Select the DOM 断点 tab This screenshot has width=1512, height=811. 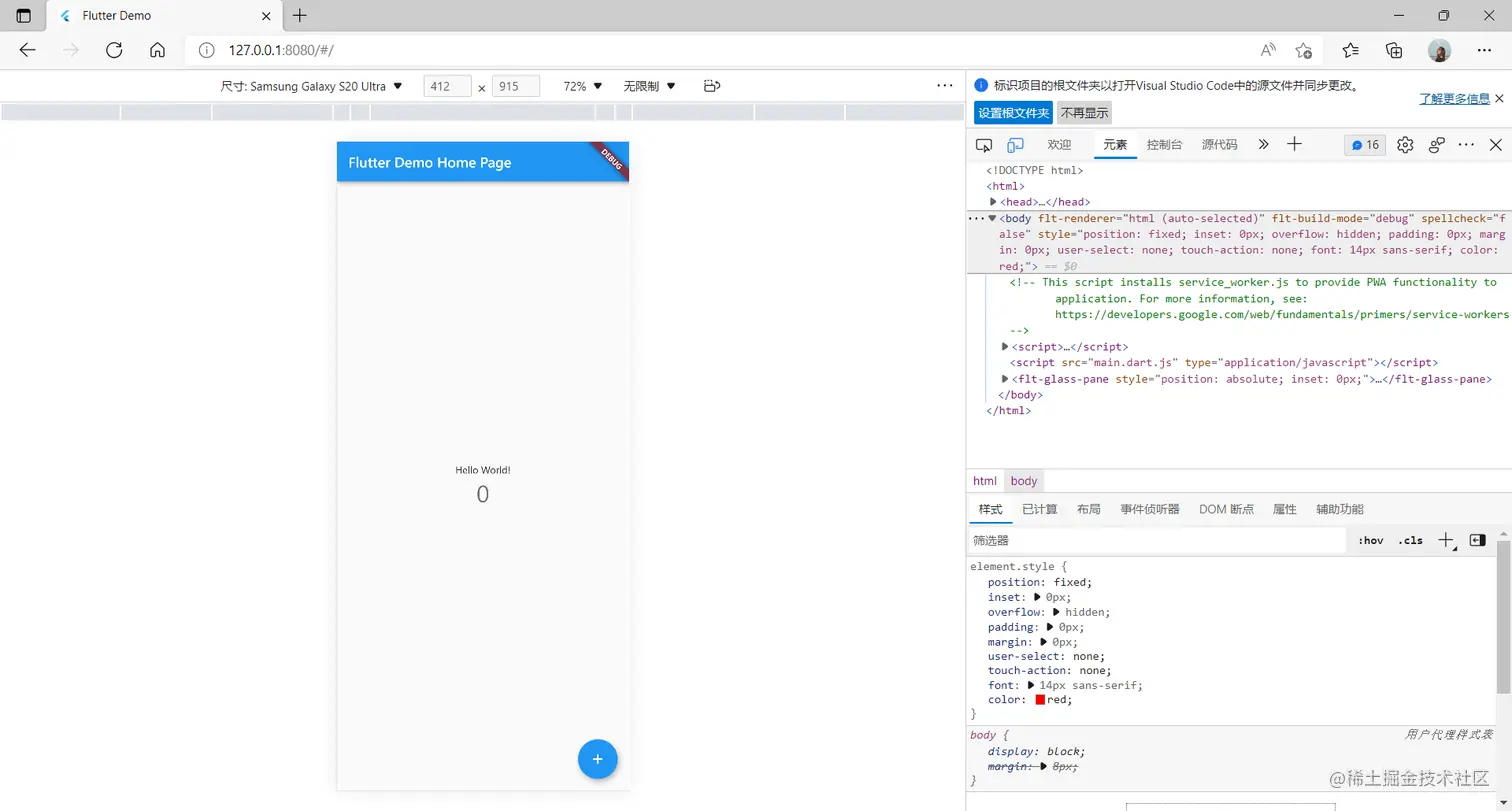(1226, 509)
